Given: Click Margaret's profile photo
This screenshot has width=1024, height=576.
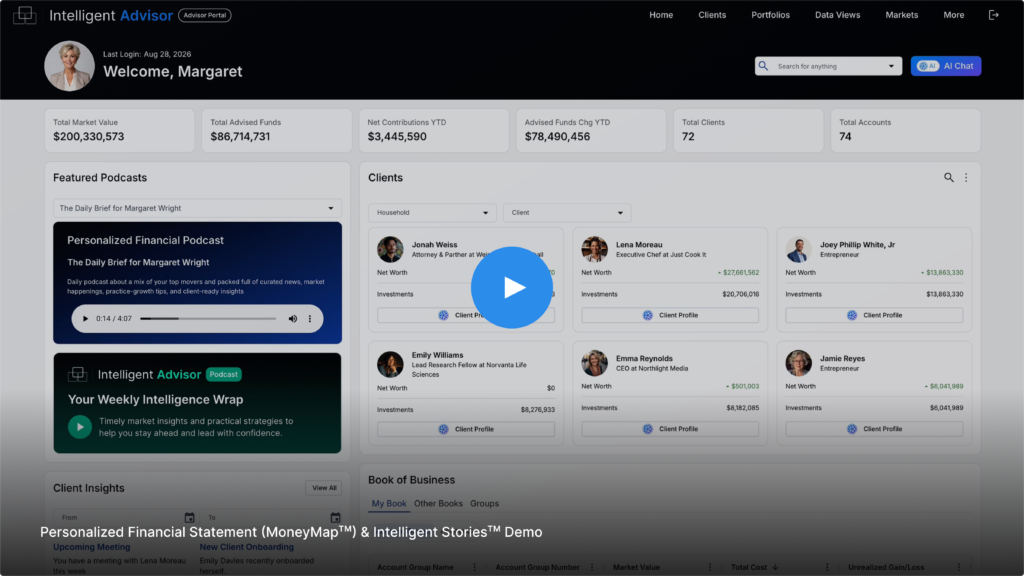Looking at the screenshot, I should (69, 66).
